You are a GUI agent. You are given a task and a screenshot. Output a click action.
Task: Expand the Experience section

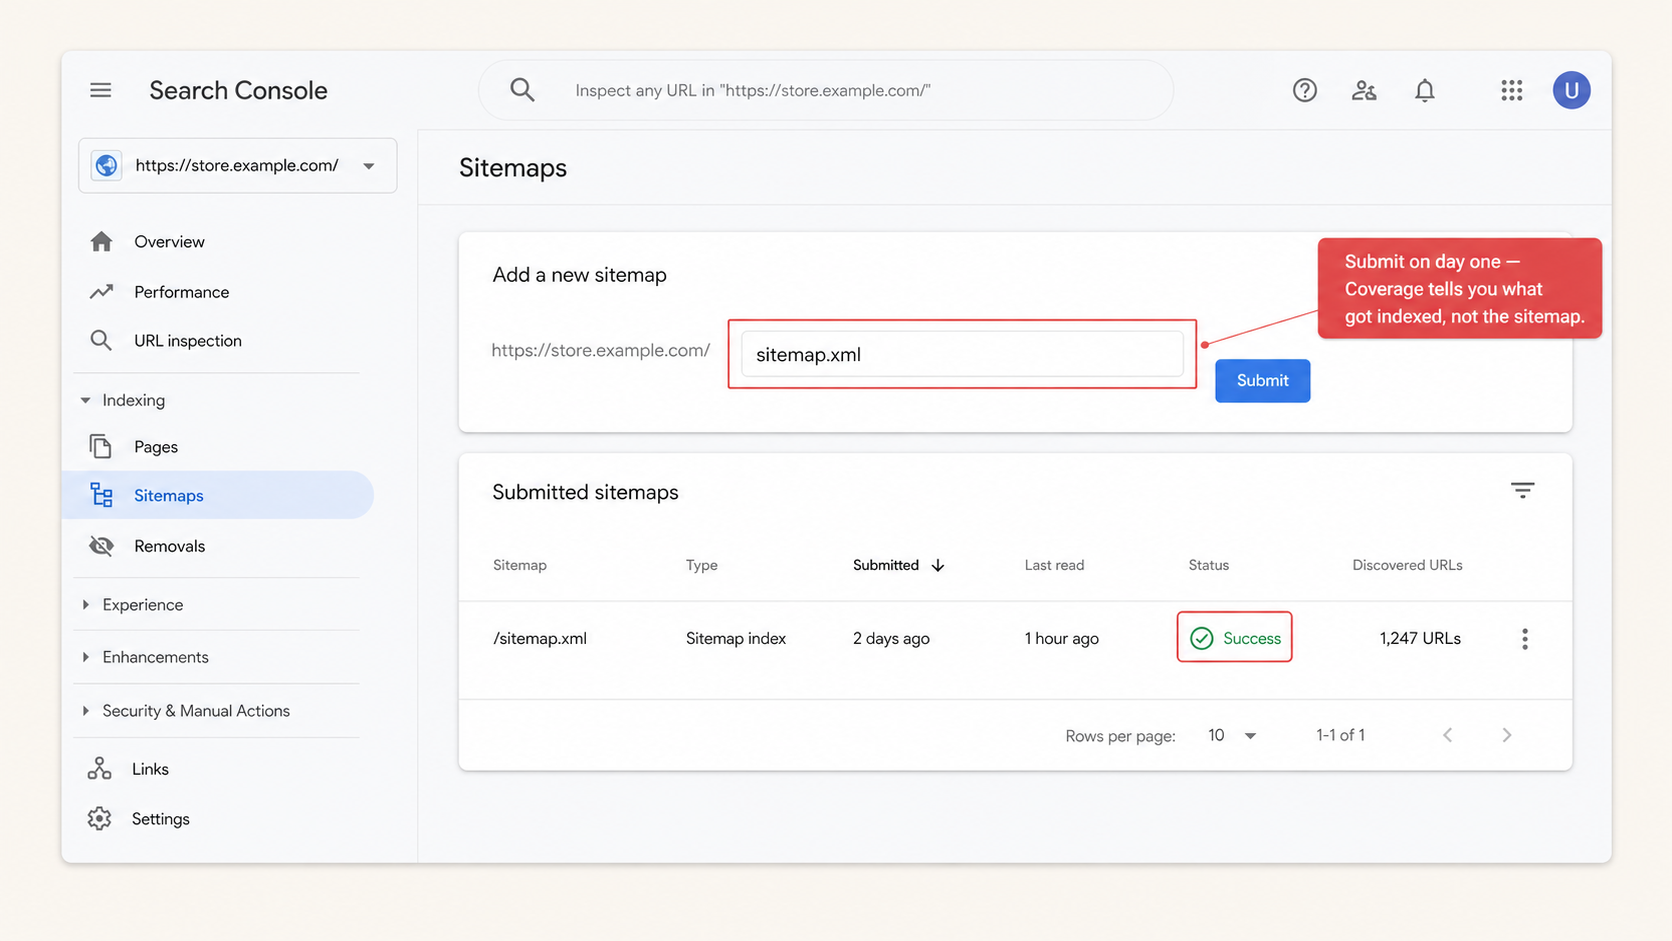tap(85, 604)
